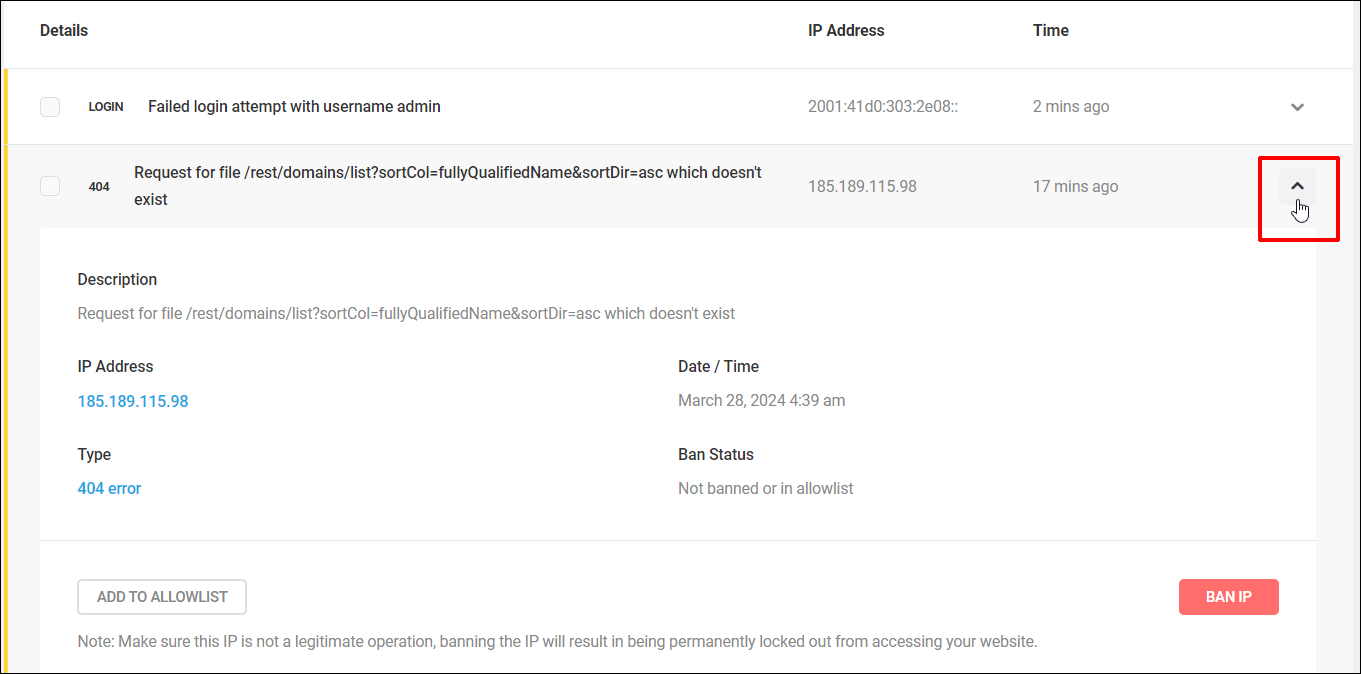
Task: Click the Time column header
Action: tap(1051, 31)
